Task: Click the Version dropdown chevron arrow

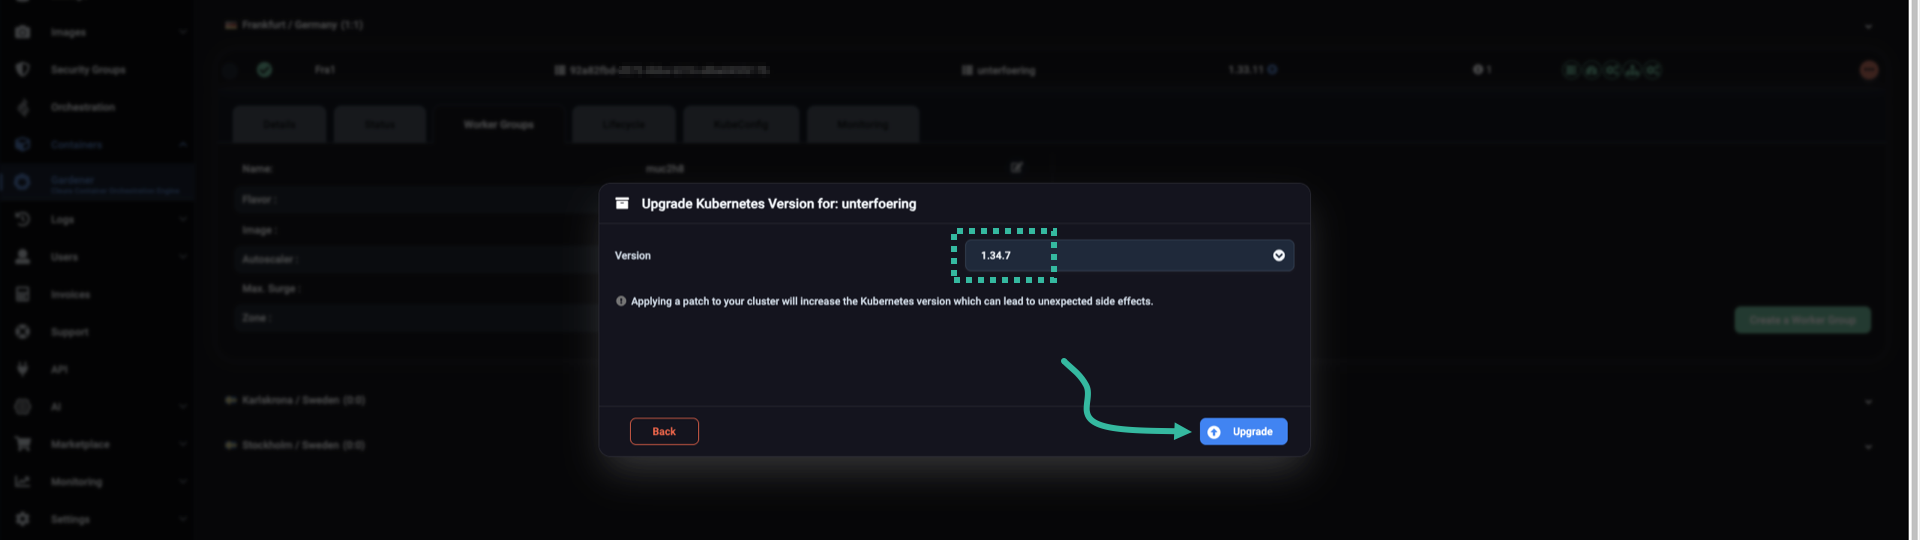Action: coord(1278,256)
